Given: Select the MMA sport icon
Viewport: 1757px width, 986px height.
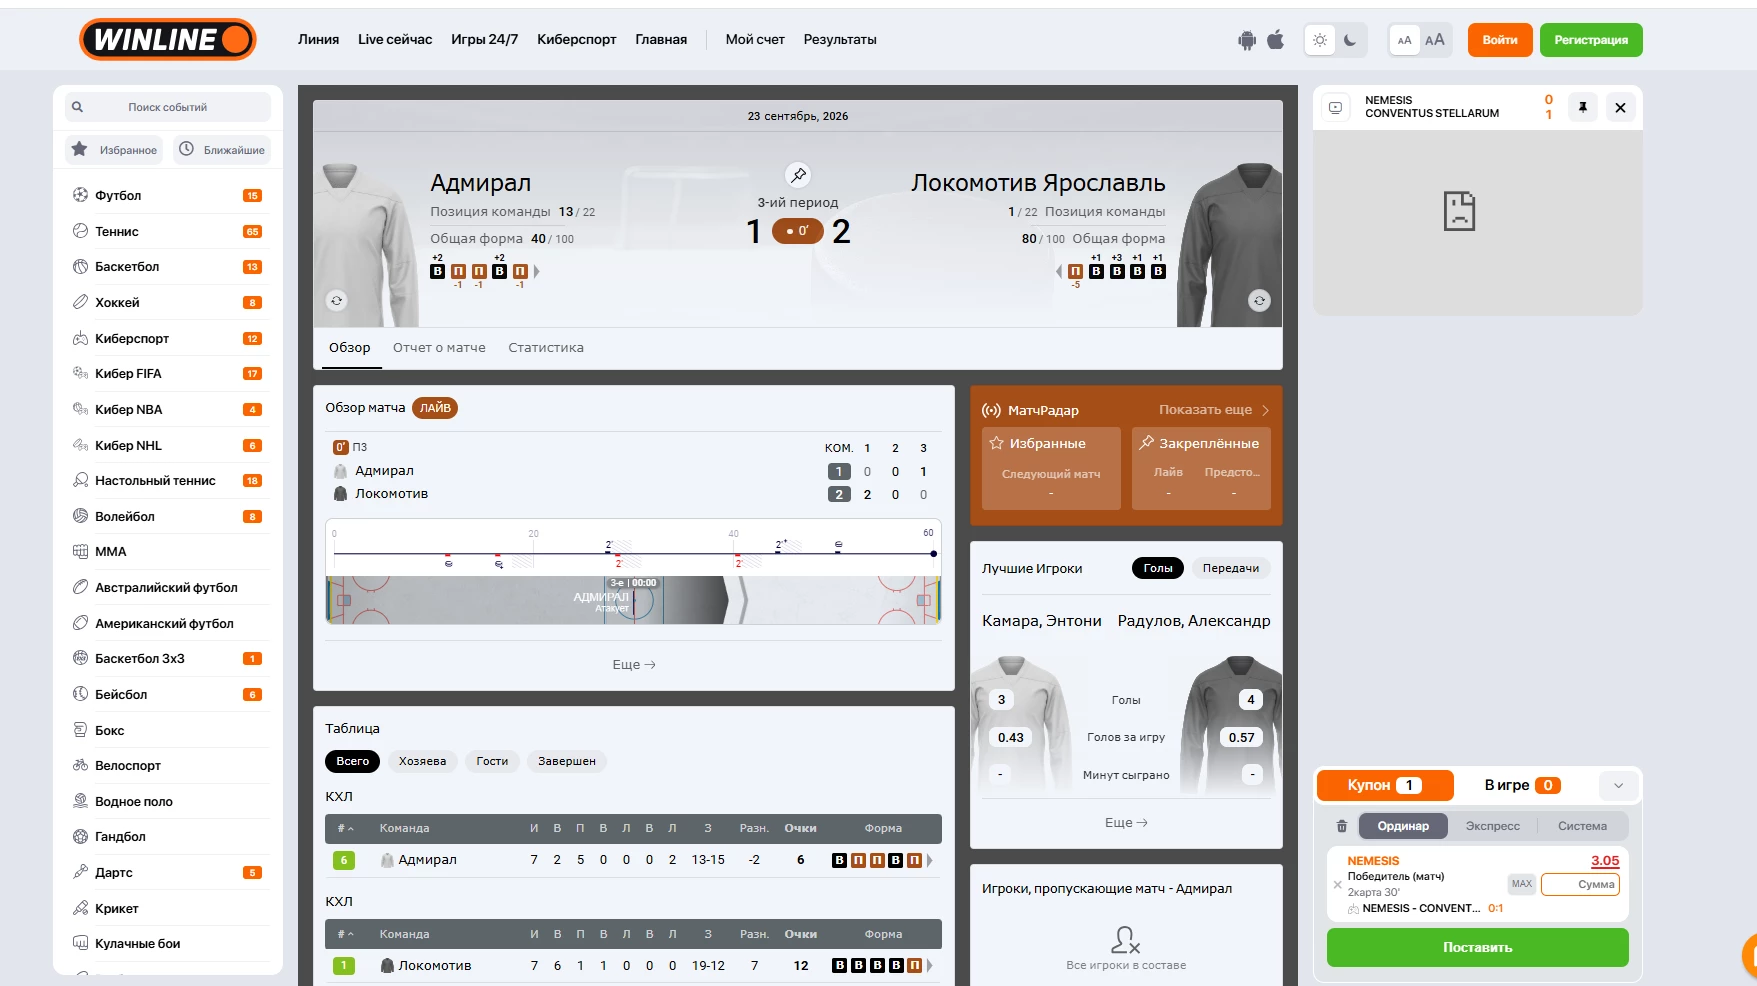Looking at the screenshot, I should [x=81, y=551].
